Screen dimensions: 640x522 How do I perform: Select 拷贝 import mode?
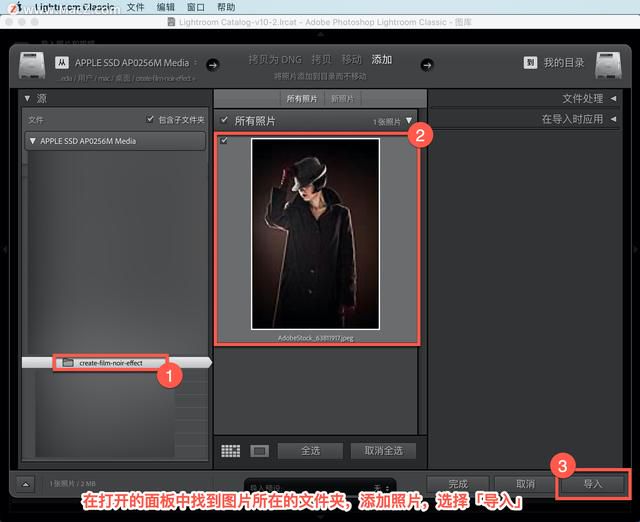click(x=321, y=60)
